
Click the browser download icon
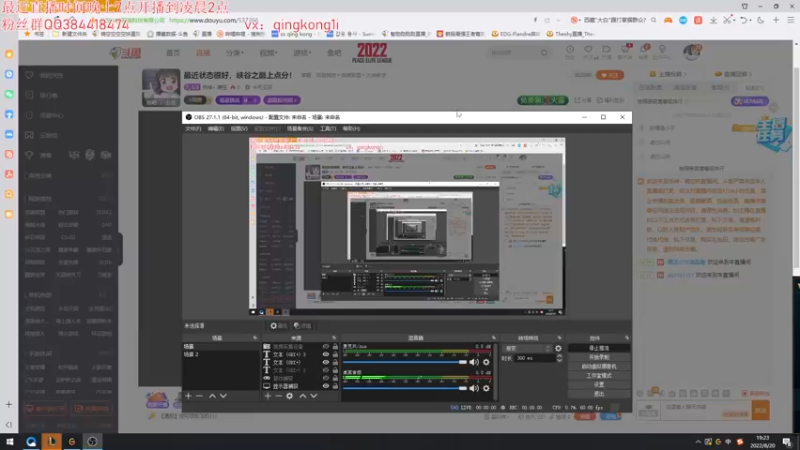pyautogui.click(x=713, y=20)
